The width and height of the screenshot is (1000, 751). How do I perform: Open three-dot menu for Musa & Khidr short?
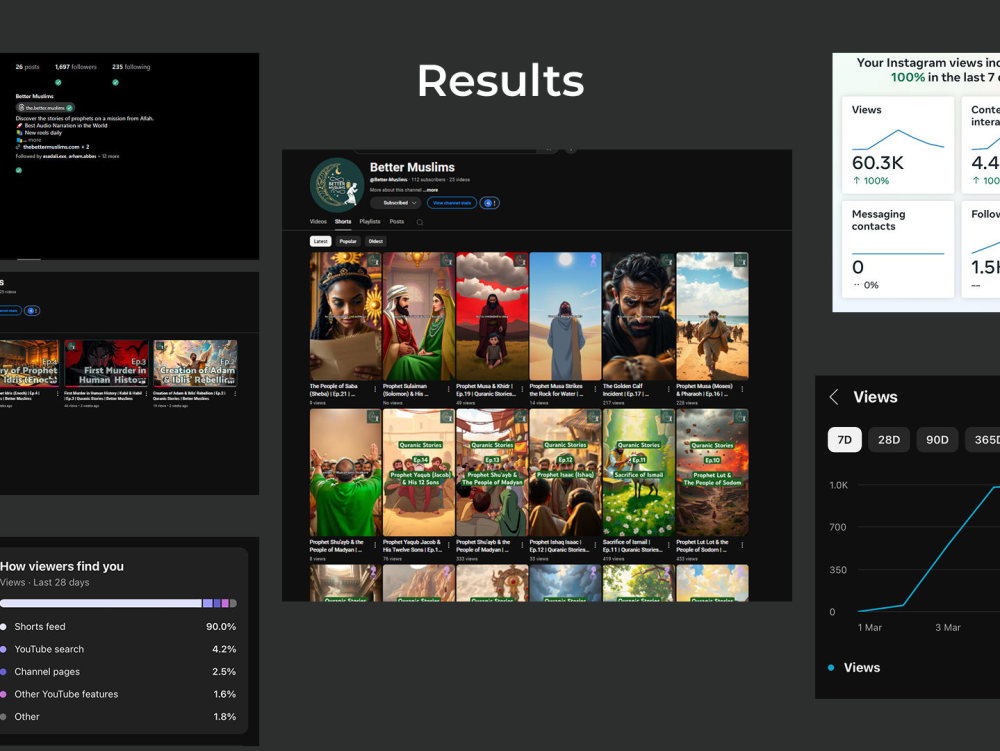click(x=522, y=388)
